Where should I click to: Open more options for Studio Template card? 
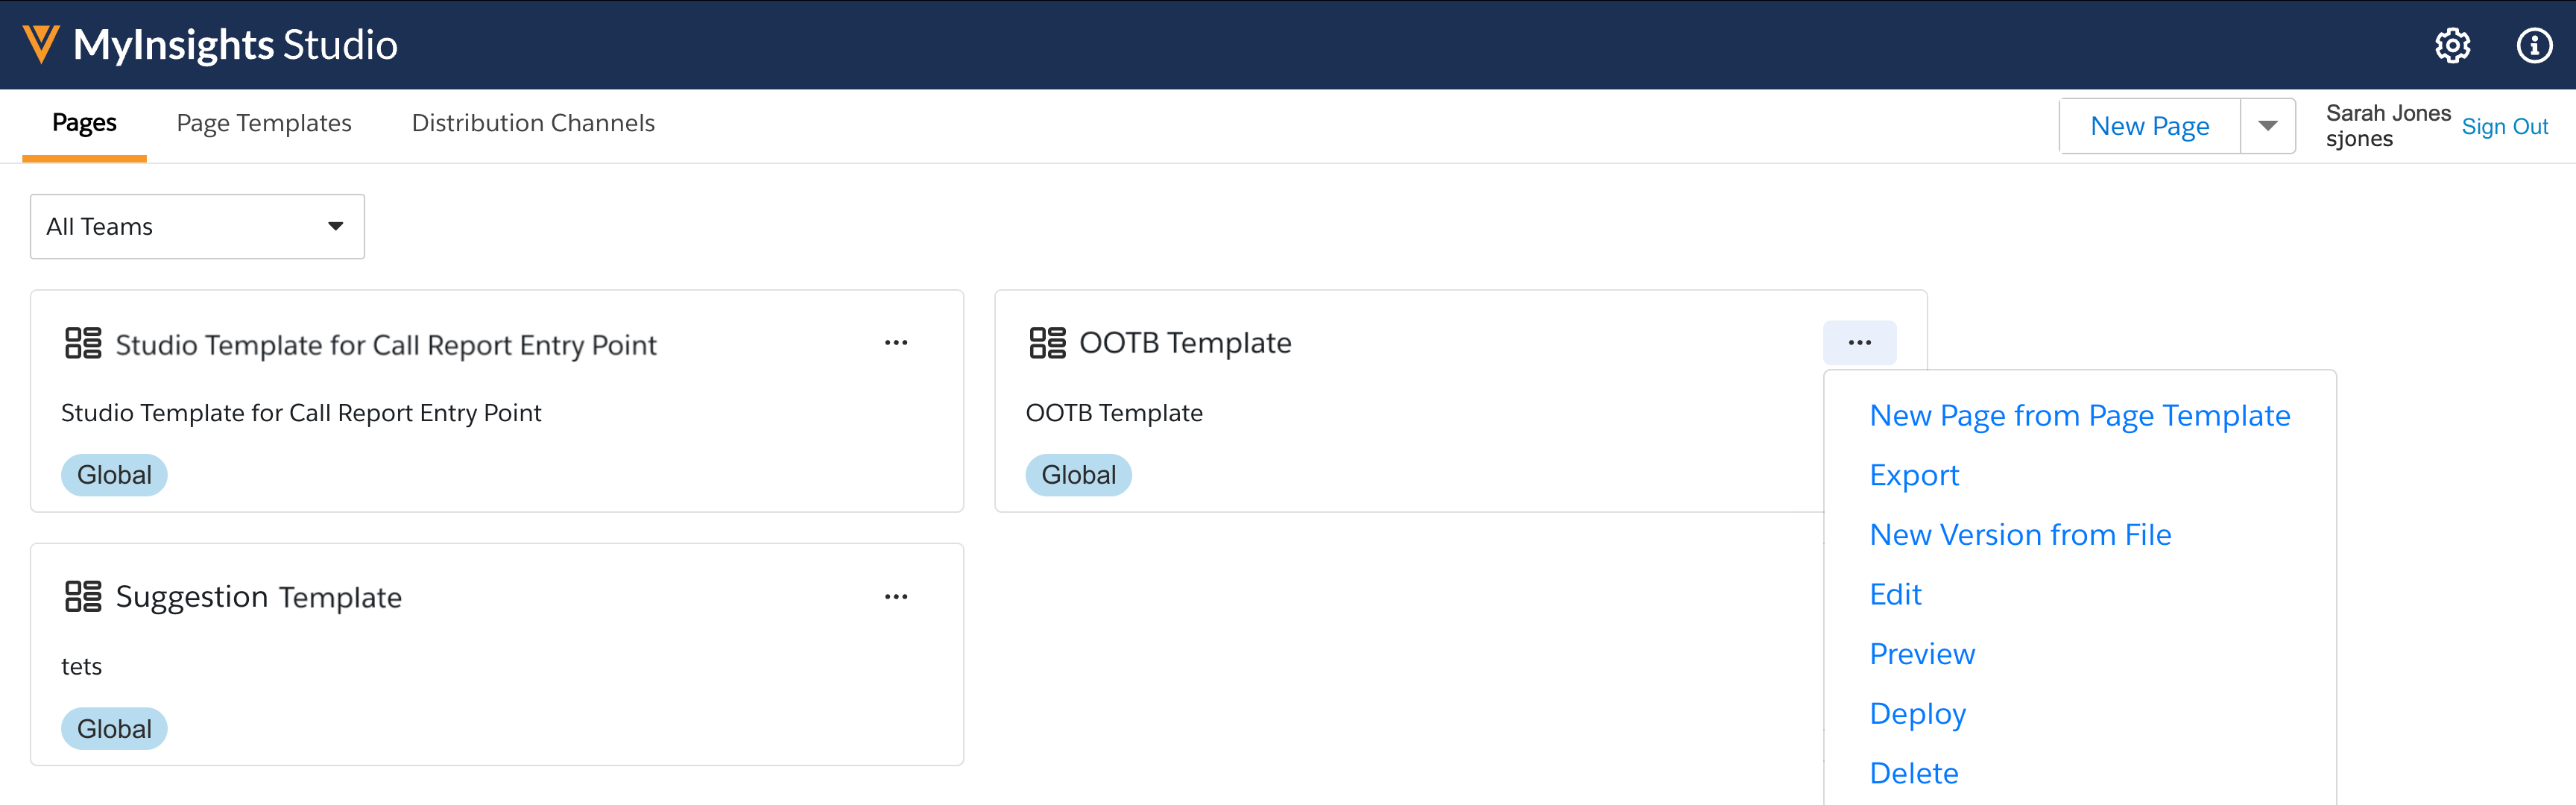pos(896,343)
